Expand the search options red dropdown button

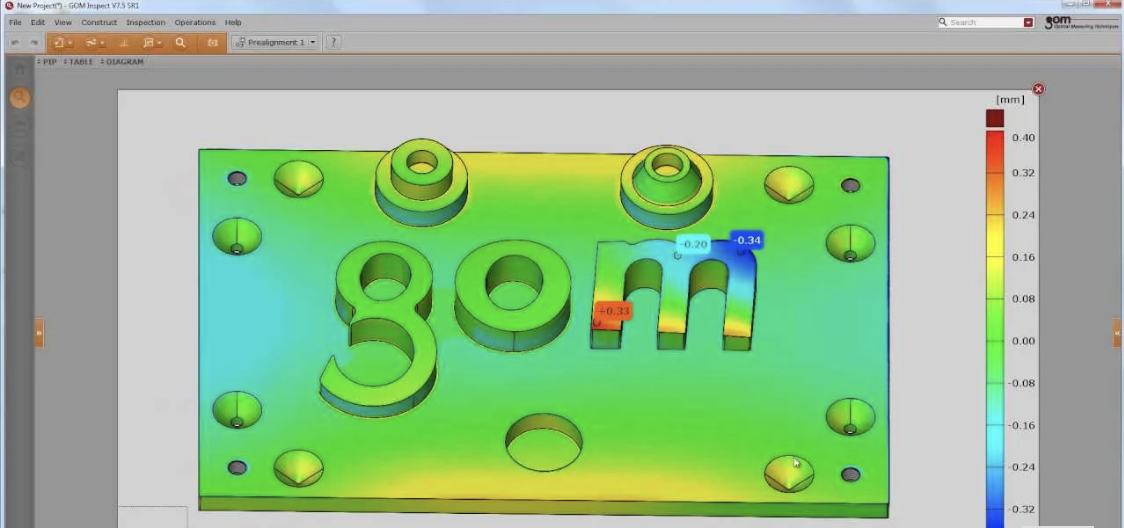point(1028,22)
